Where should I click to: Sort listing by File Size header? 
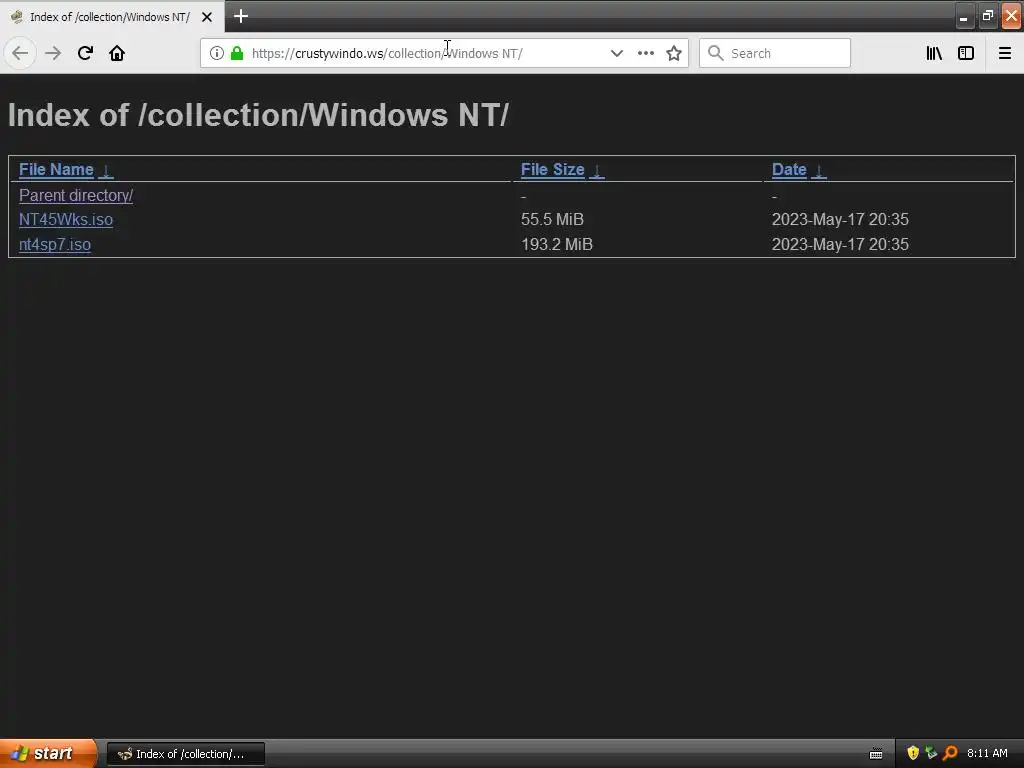click(x=552, y=170)
